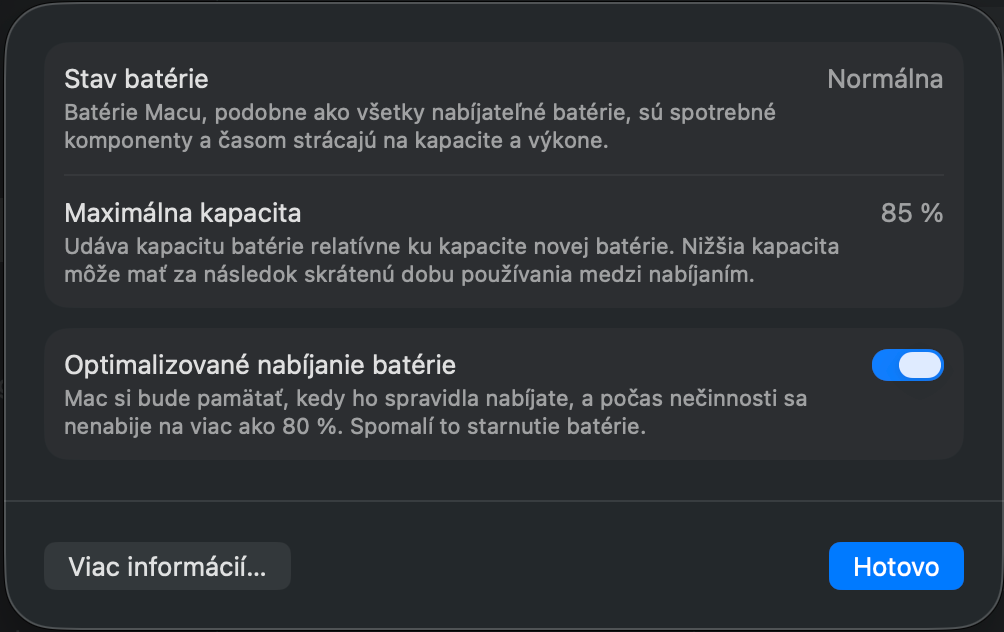Disable the Optimalizované nabíjanie batérie switch
This screenshot has height=632, width=1004.
907,366
